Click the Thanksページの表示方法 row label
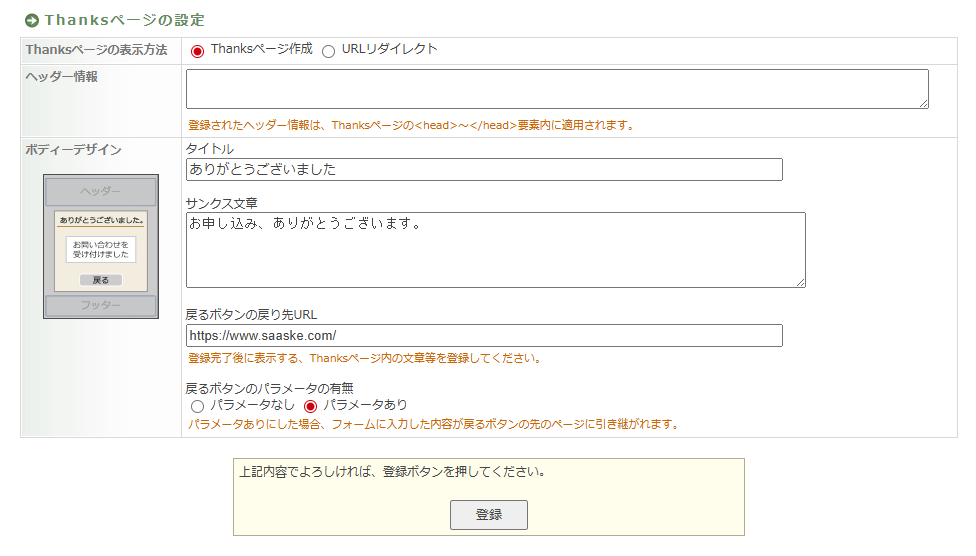The width and height of the screenshot is (976, 556). (x=97, y=50)
